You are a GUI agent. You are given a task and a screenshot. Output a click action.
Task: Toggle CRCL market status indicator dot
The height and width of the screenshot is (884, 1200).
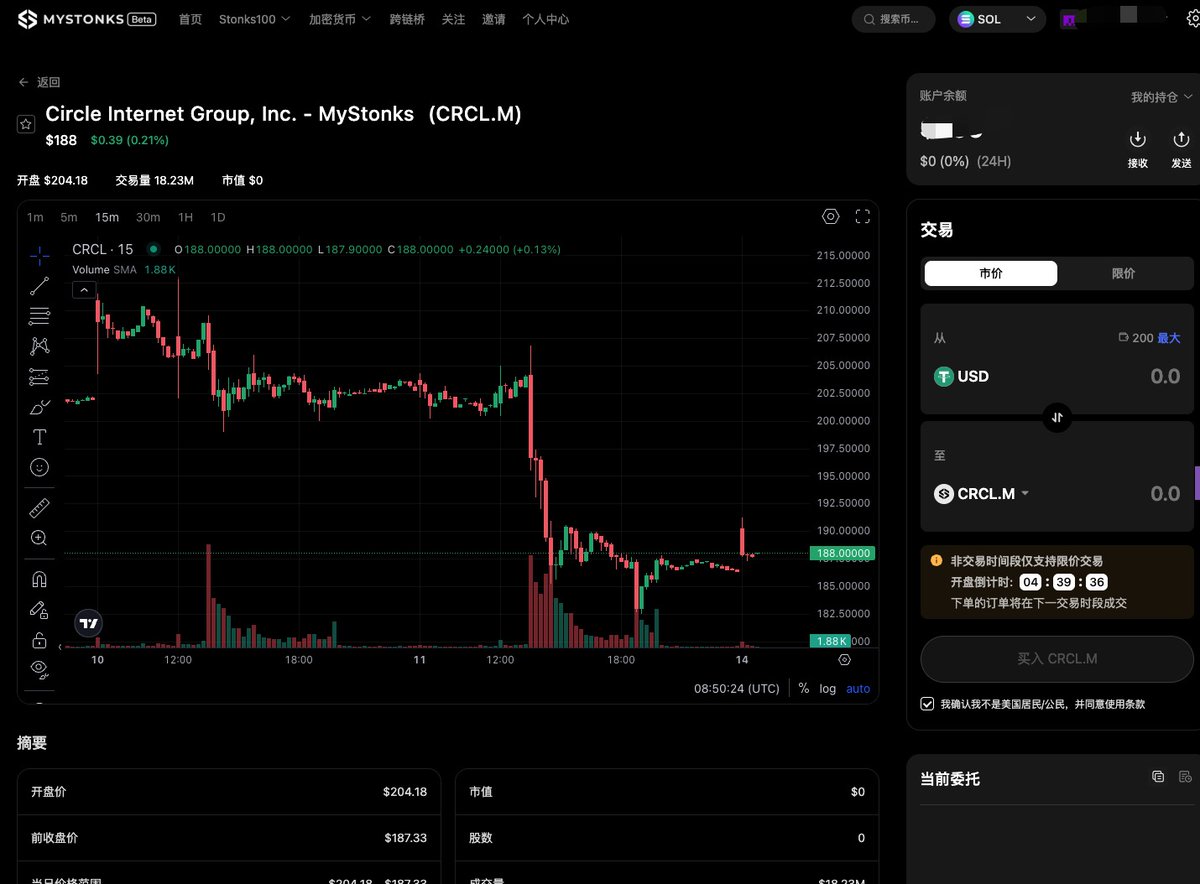[153, 249]
